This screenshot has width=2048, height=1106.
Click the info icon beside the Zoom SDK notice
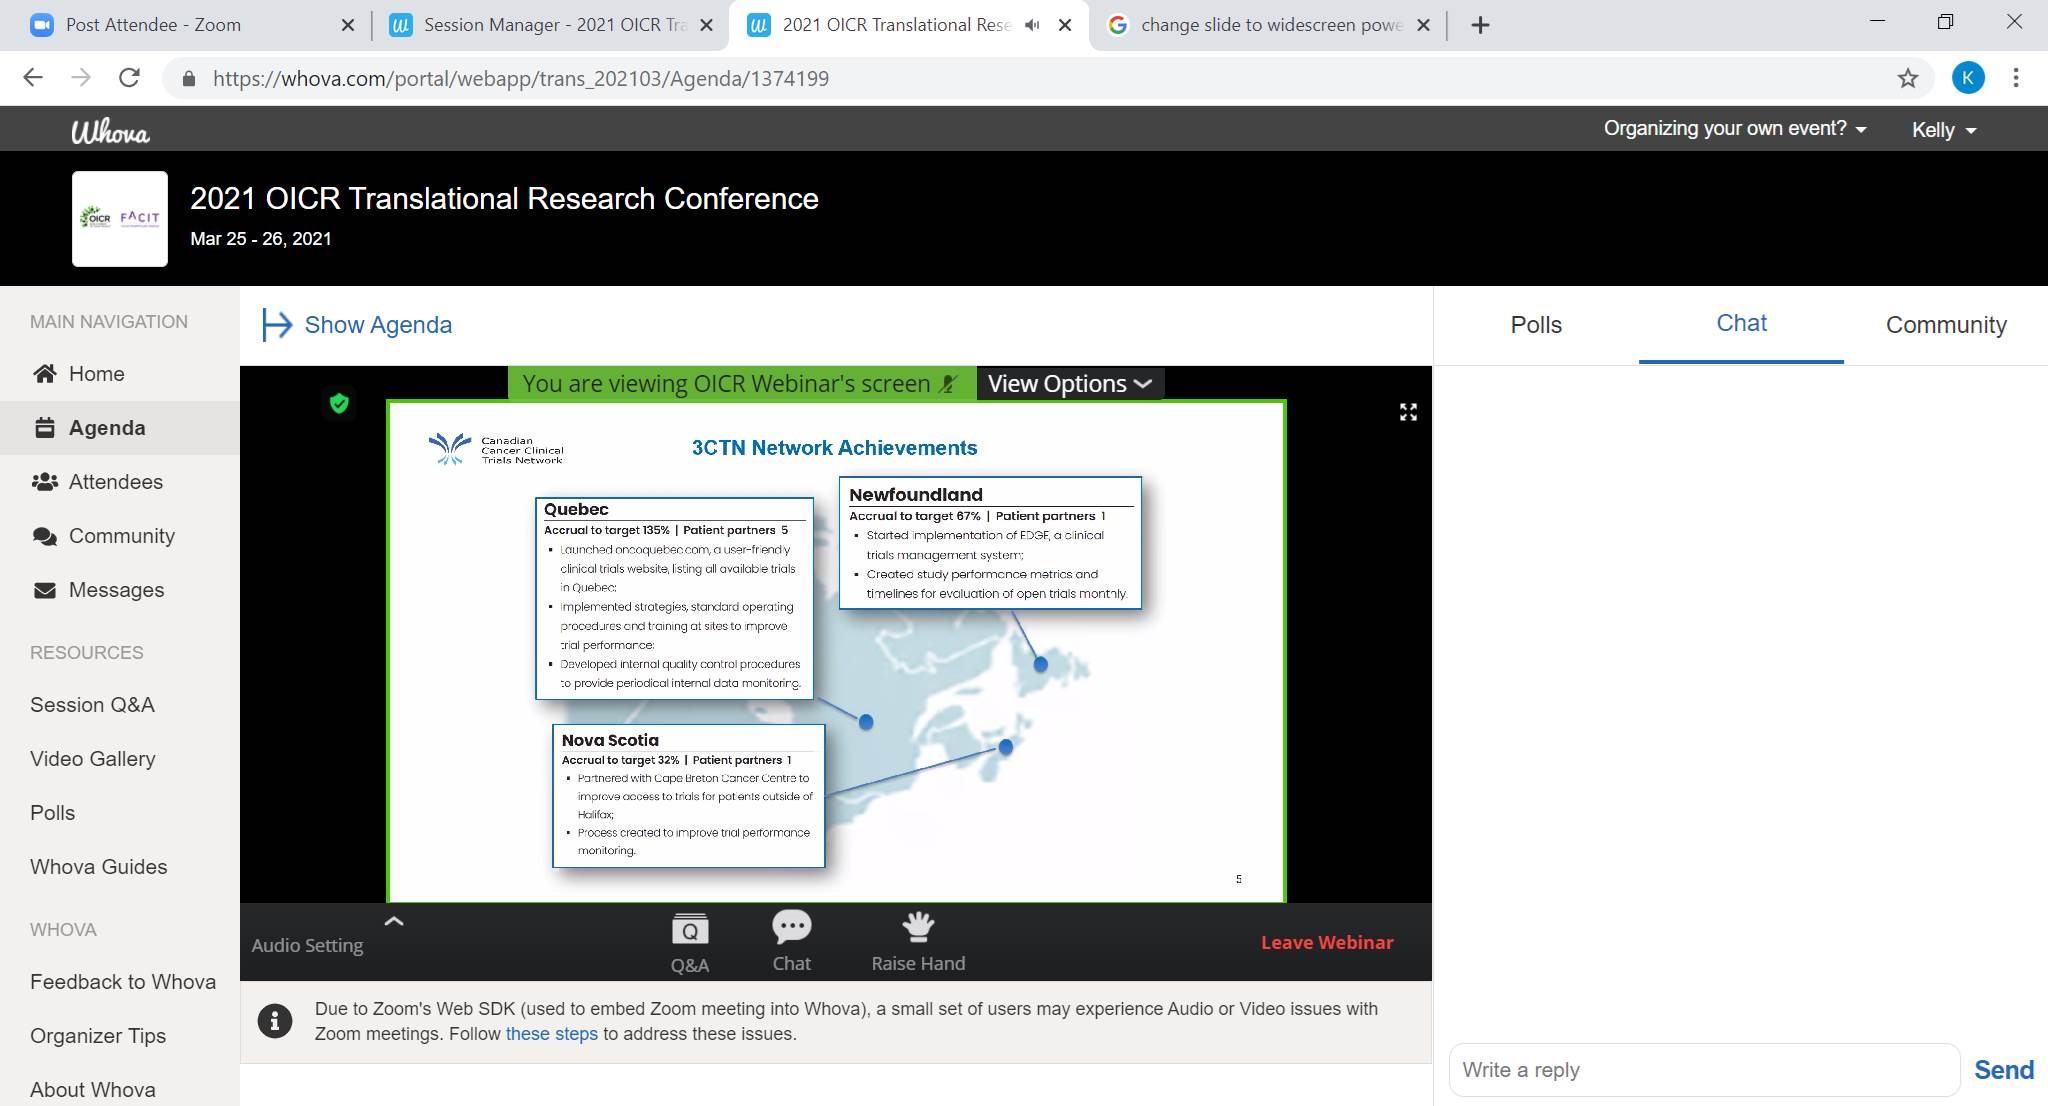275,1021
